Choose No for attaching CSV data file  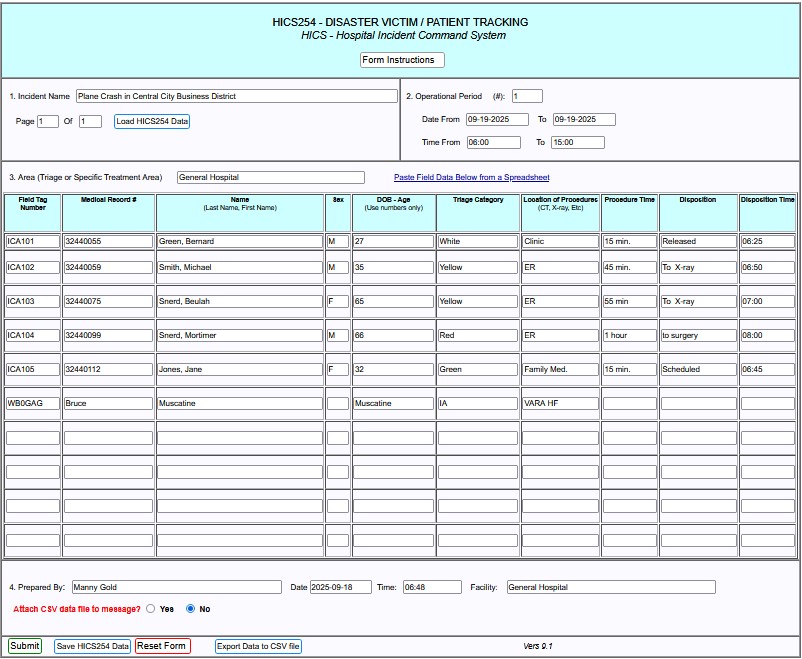[x=191, y=608]
